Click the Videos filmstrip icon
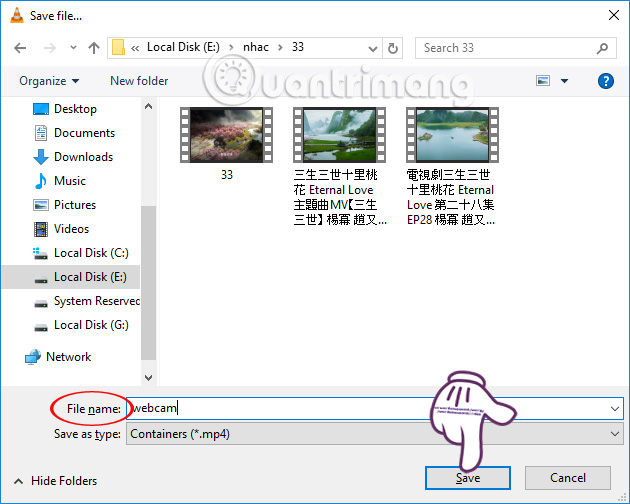 (41, 229)
